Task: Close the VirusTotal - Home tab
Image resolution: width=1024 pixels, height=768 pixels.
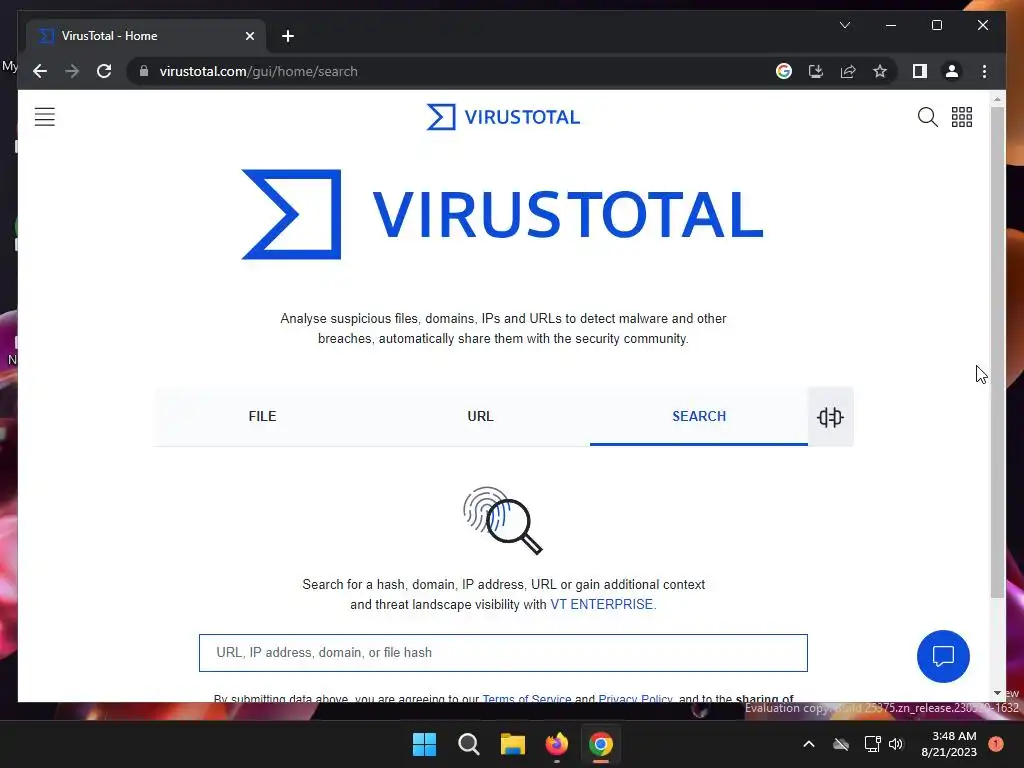Action: click(x=249, y=36)
